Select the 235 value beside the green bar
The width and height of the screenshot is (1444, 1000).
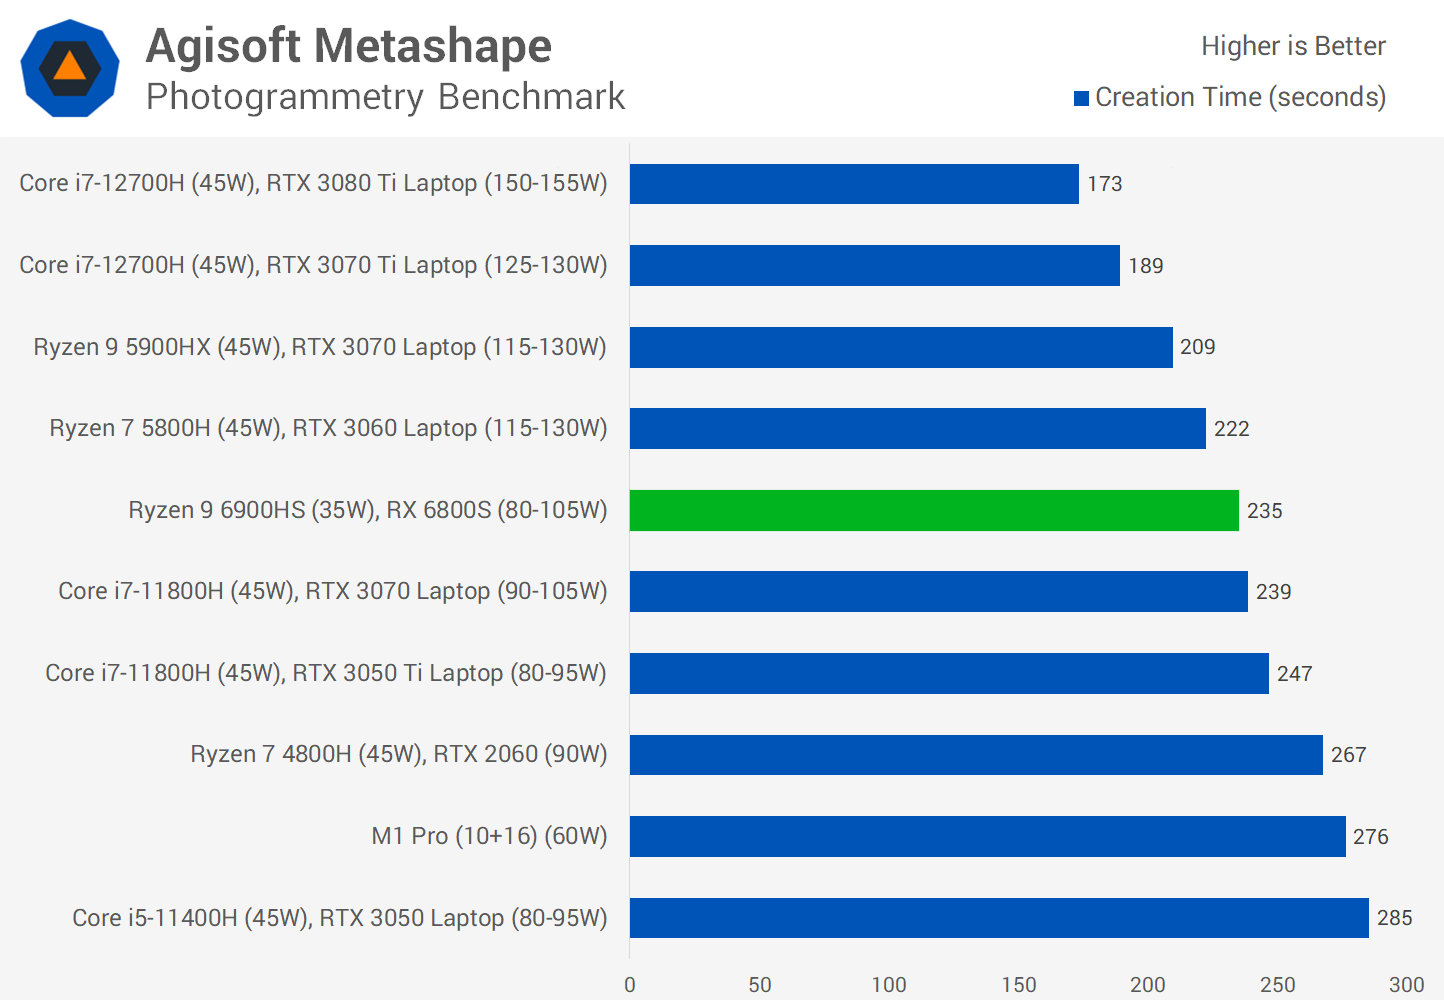[1264, 511]
